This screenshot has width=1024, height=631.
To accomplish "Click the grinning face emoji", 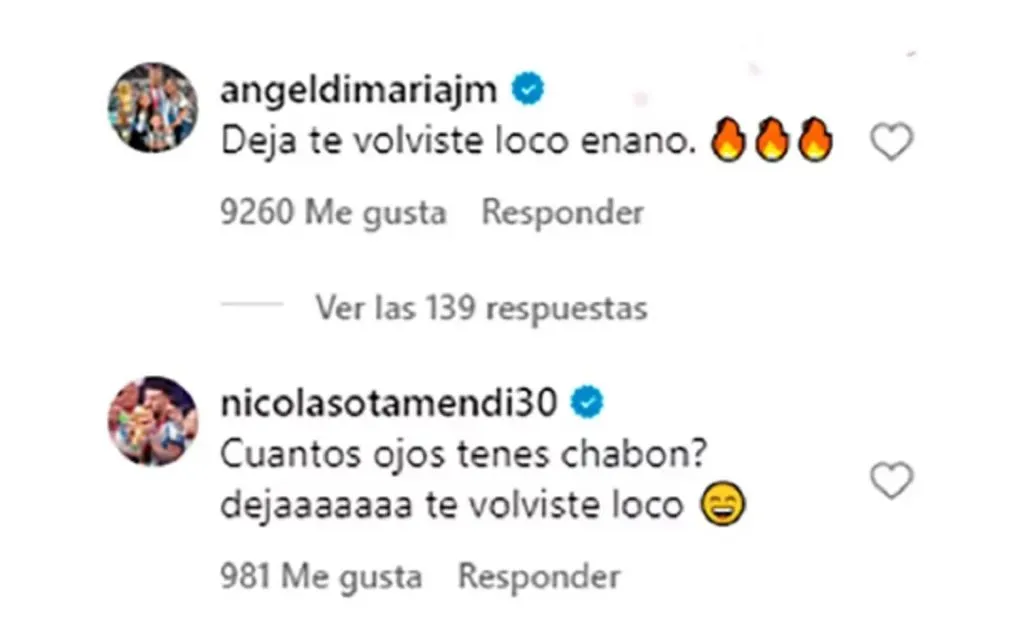I will (x=722, y=504).
